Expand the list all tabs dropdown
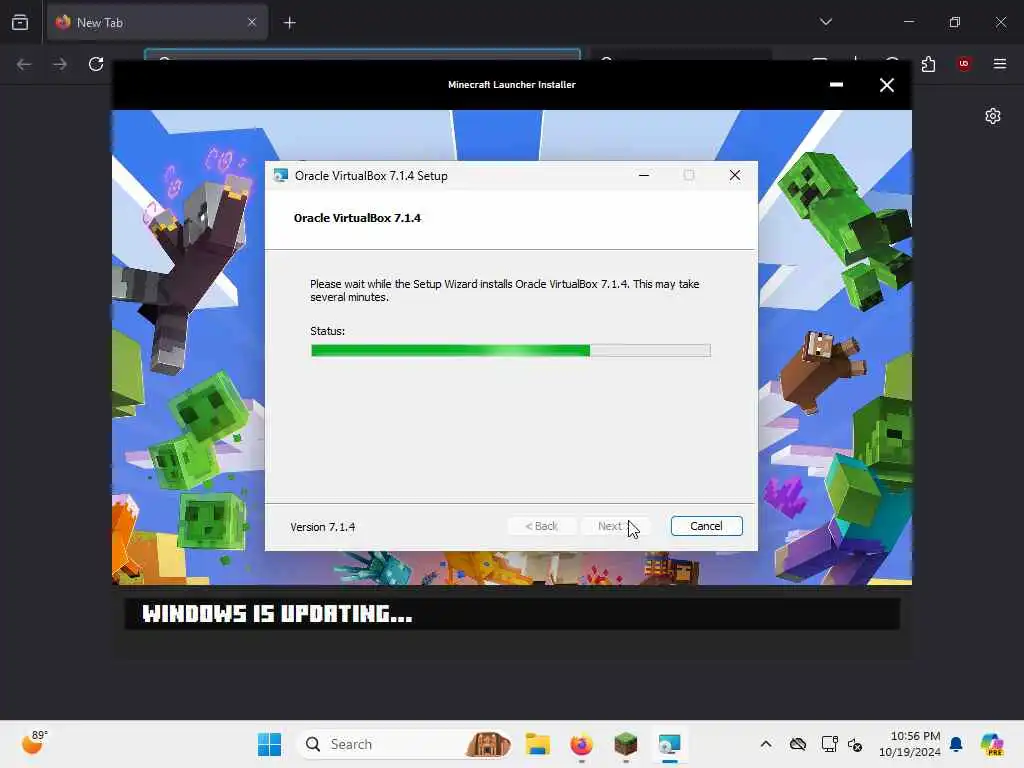Viewport: 1024px width, 768px height. point(826,22)
